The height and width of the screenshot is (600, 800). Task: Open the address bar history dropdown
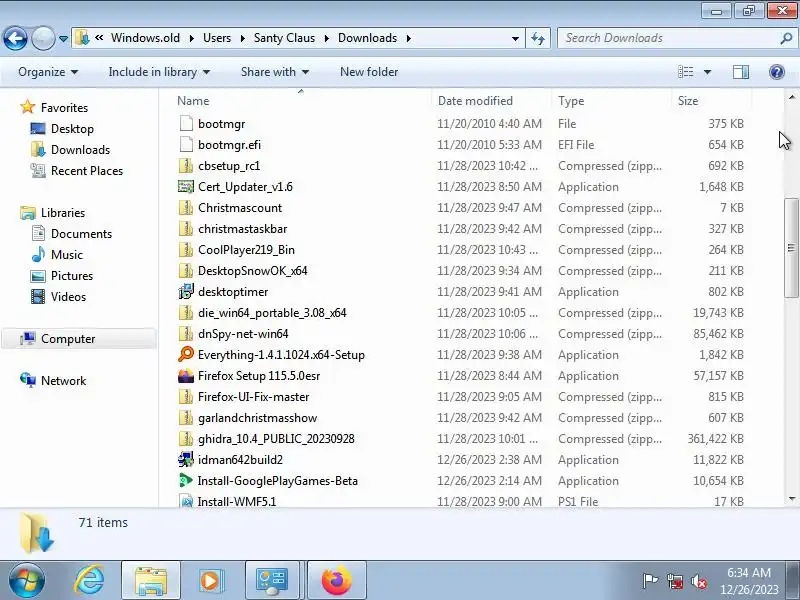point(515,38)
